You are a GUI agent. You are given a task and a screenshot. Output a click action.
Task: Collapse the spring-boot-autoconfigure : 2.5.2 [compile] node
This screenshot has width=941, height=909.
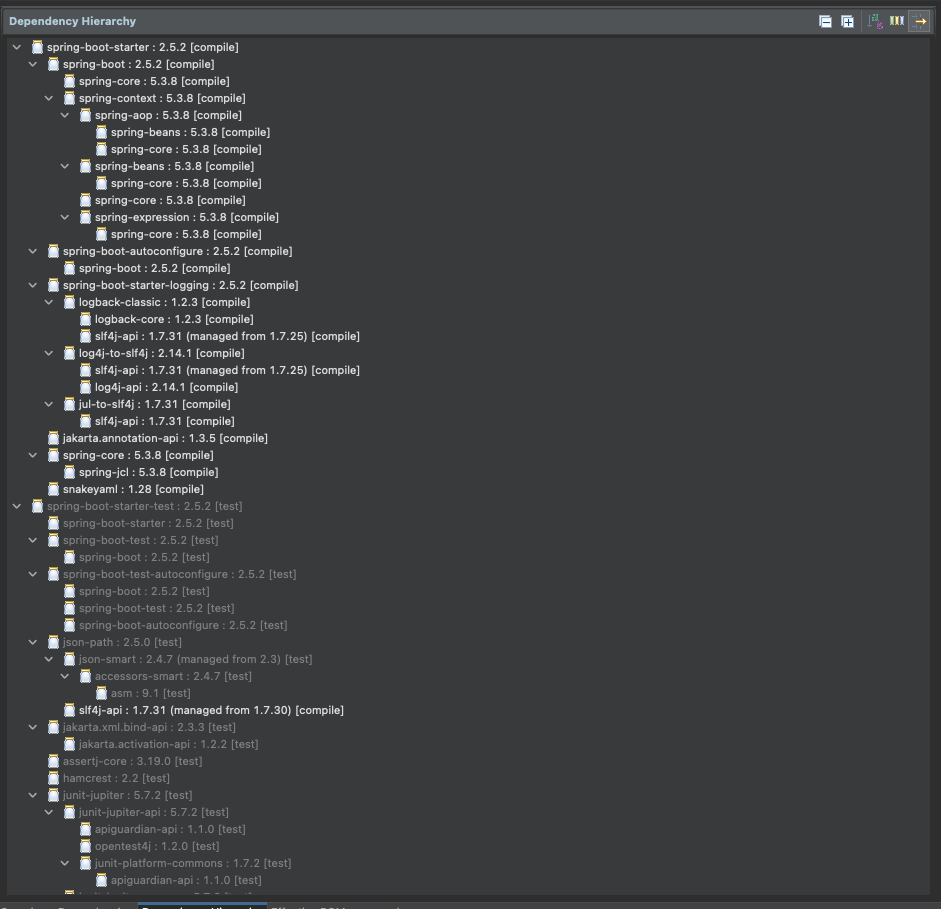coord(33,251)
